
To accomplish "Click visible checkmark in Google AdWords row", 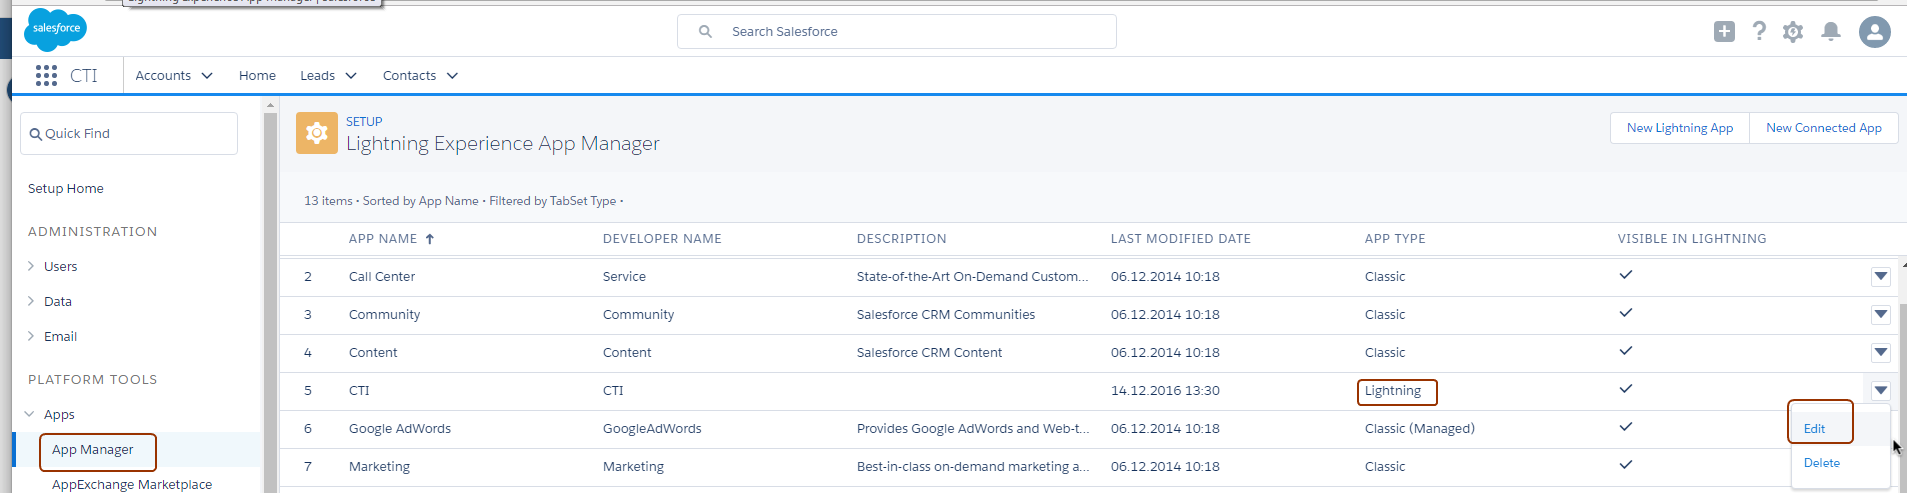I will [x=1626, y=427].
